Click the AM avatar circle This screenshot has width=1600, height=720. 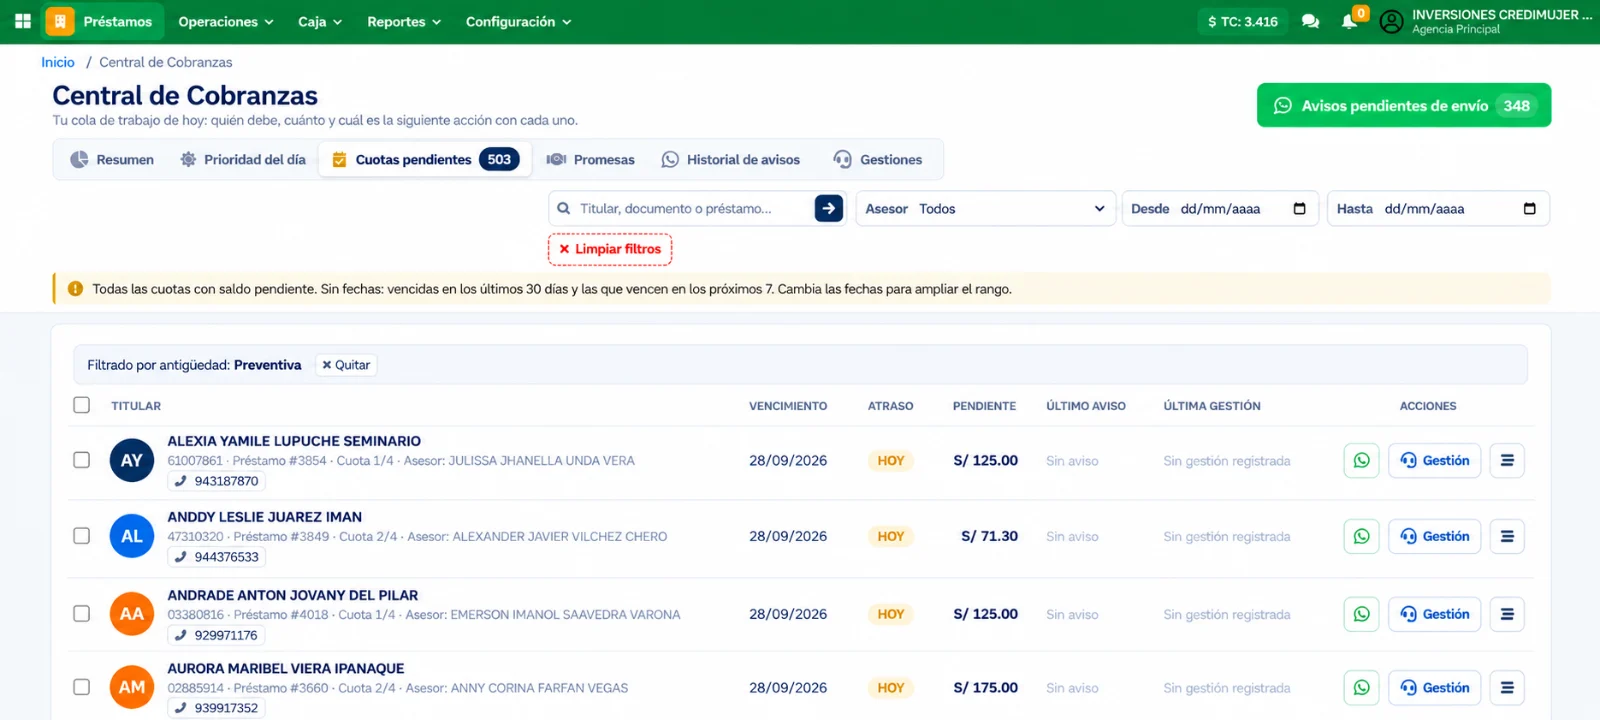click(132, 688)
